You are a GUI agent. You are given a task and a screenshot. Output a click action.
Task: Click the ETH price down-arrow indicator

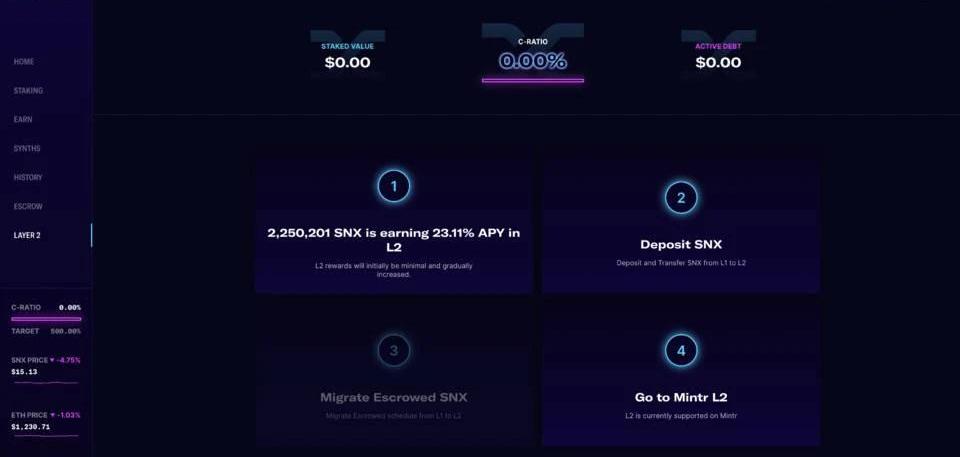click(x=54, y=414)
